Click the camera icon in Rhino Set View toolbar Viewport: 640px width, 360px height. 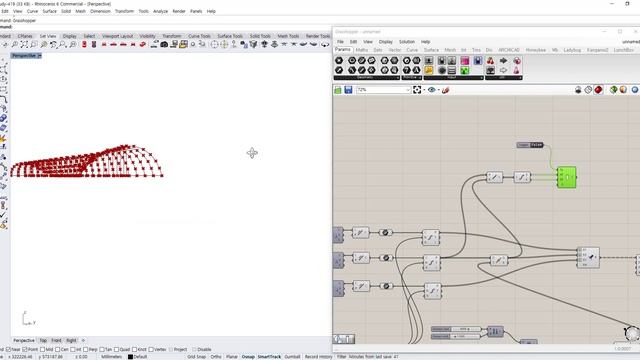tap(164, 44)
